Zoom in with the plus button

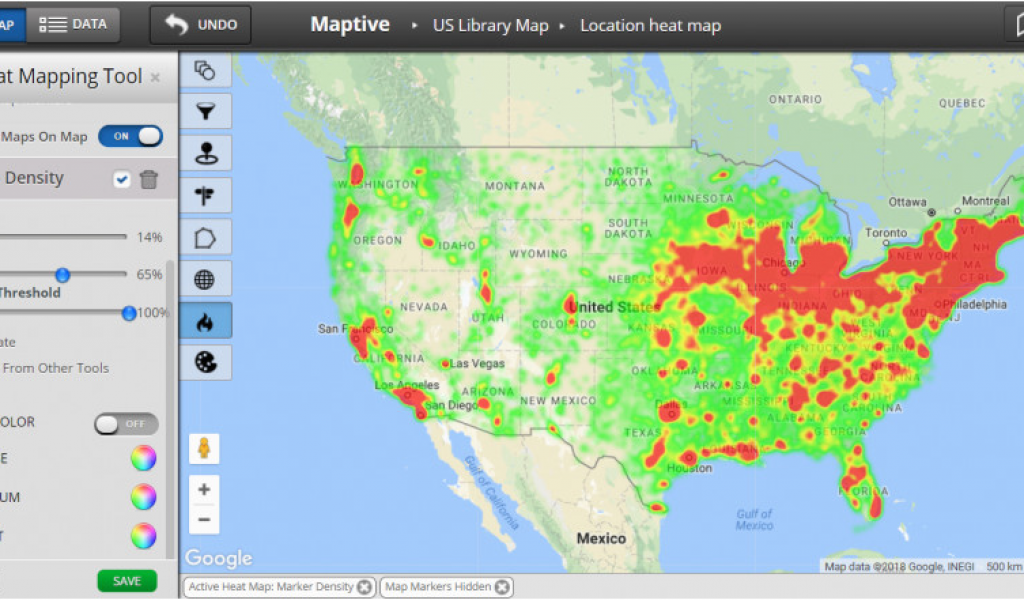pyautogui.click(x=204, y=489)
